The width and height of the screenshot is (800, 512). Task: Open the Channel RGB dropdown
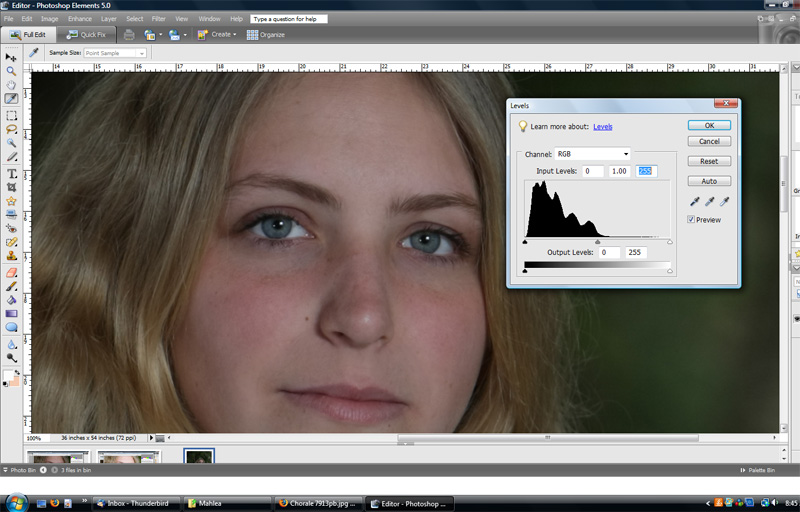point(592,154)
